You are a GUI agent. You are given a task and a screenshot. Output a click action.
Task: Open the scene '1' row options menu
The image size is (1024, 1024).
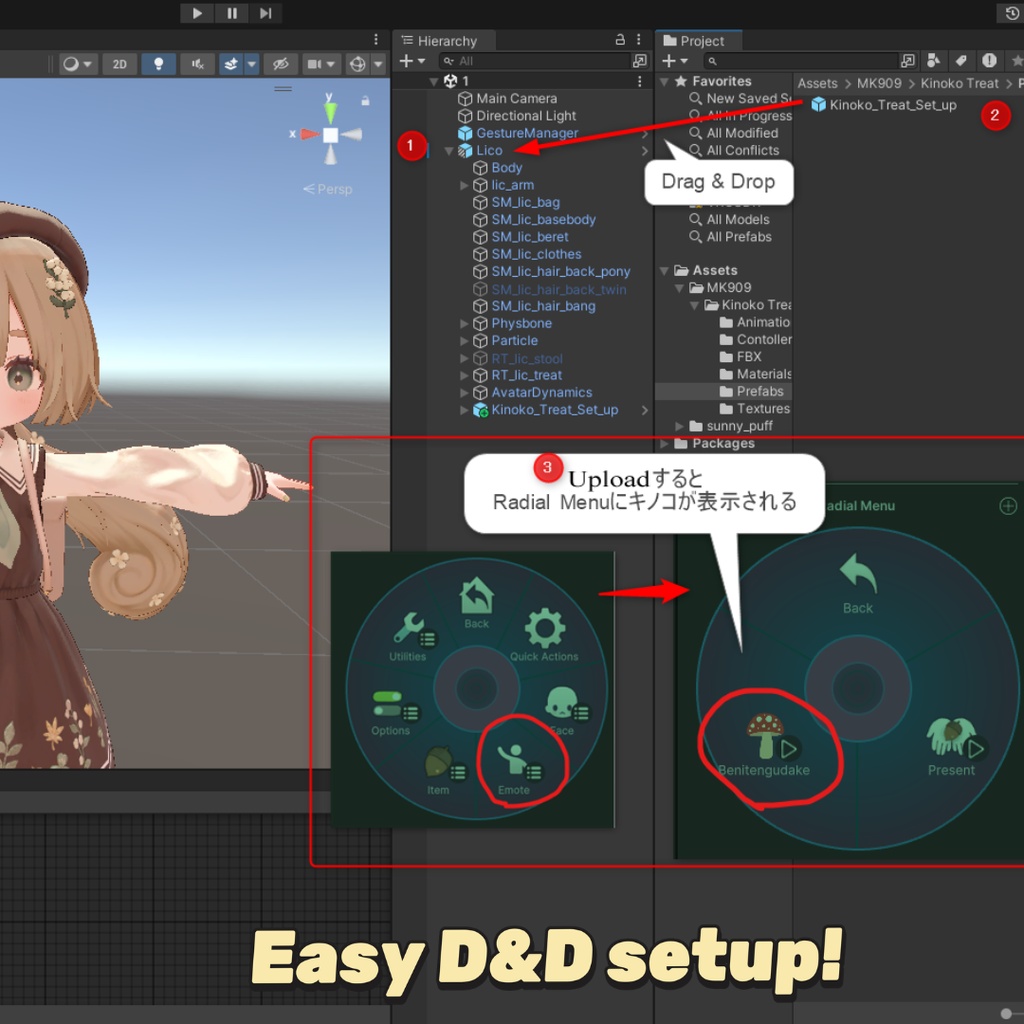tap(639, 81)
